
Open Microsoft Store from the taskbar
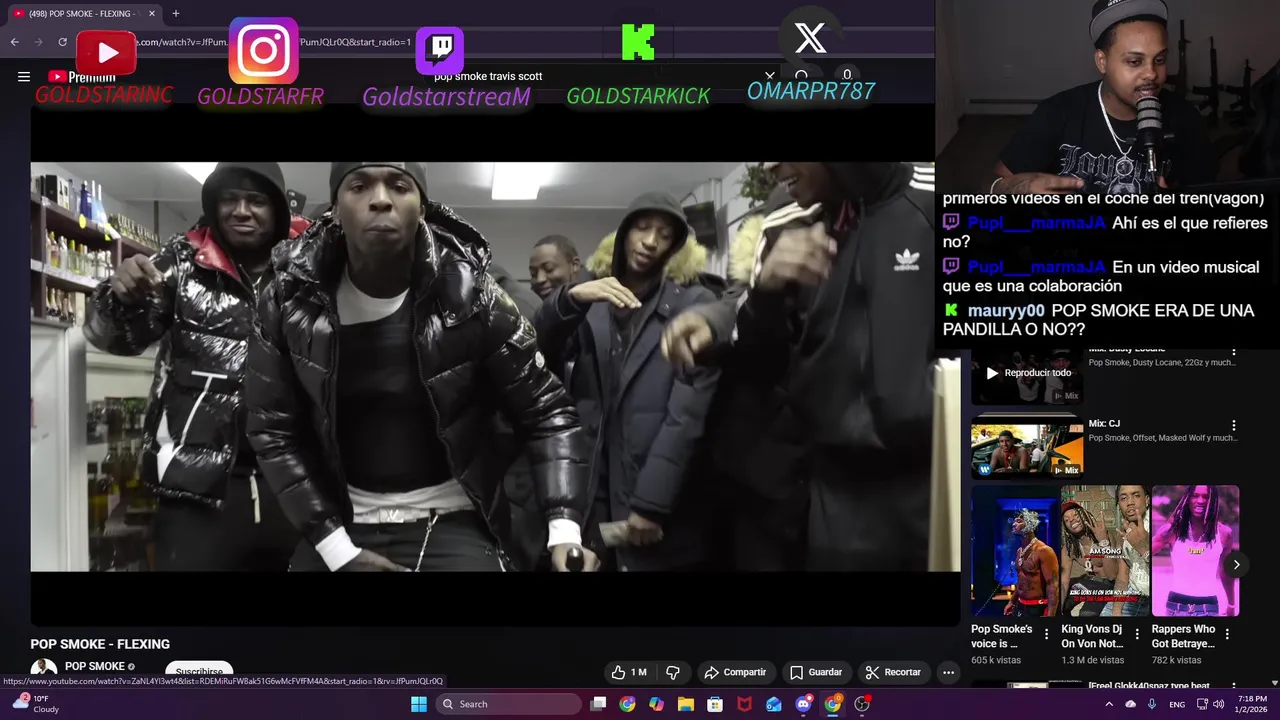(715, 704)
